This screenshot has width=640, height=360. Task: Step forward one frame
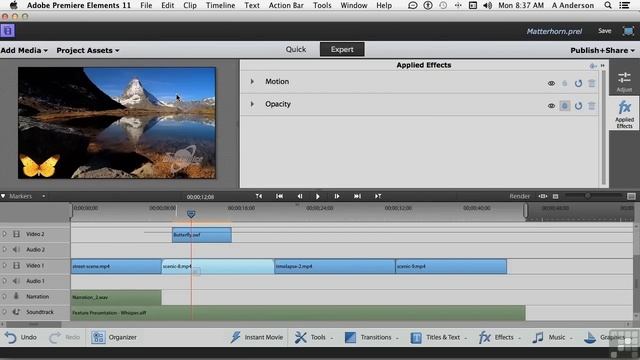coord(337,196)
